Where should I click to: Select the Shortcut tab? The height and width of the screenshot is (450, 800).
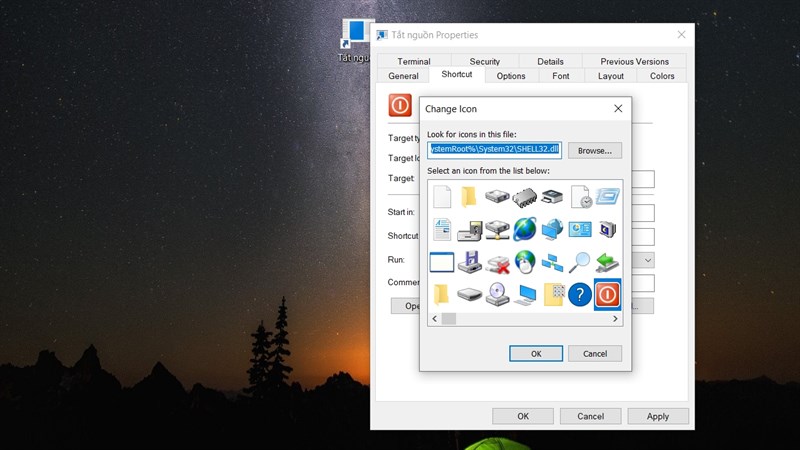457,74
